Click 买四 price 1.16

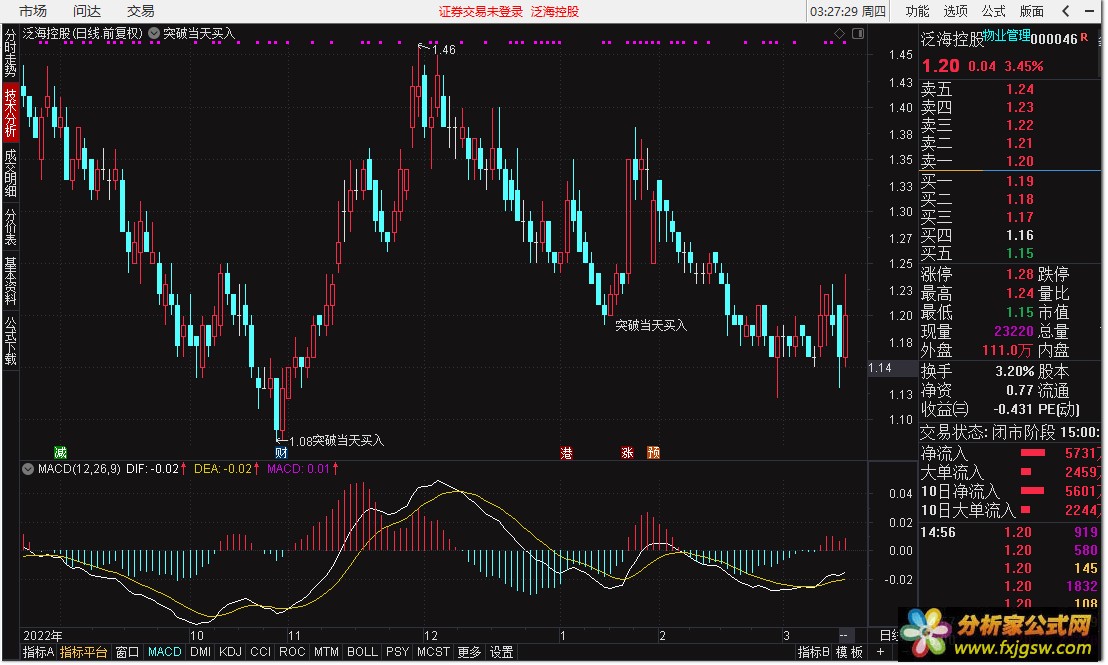(x=1020, y=235)
